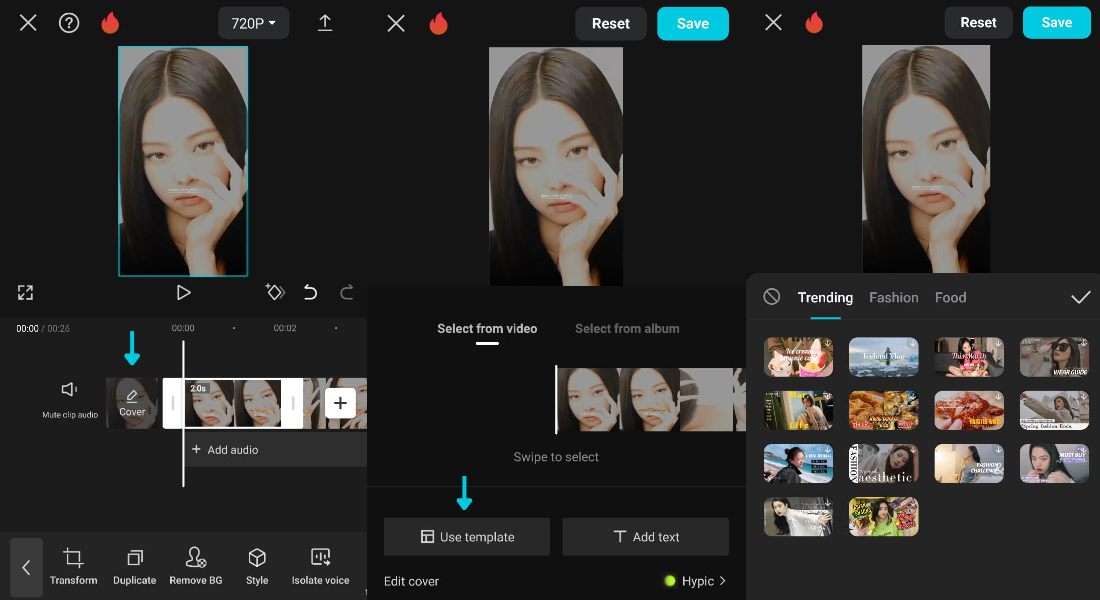This screenshot has width=1100, height=600.
Task: Close the template panel with the right X
Action: [773, 22]
